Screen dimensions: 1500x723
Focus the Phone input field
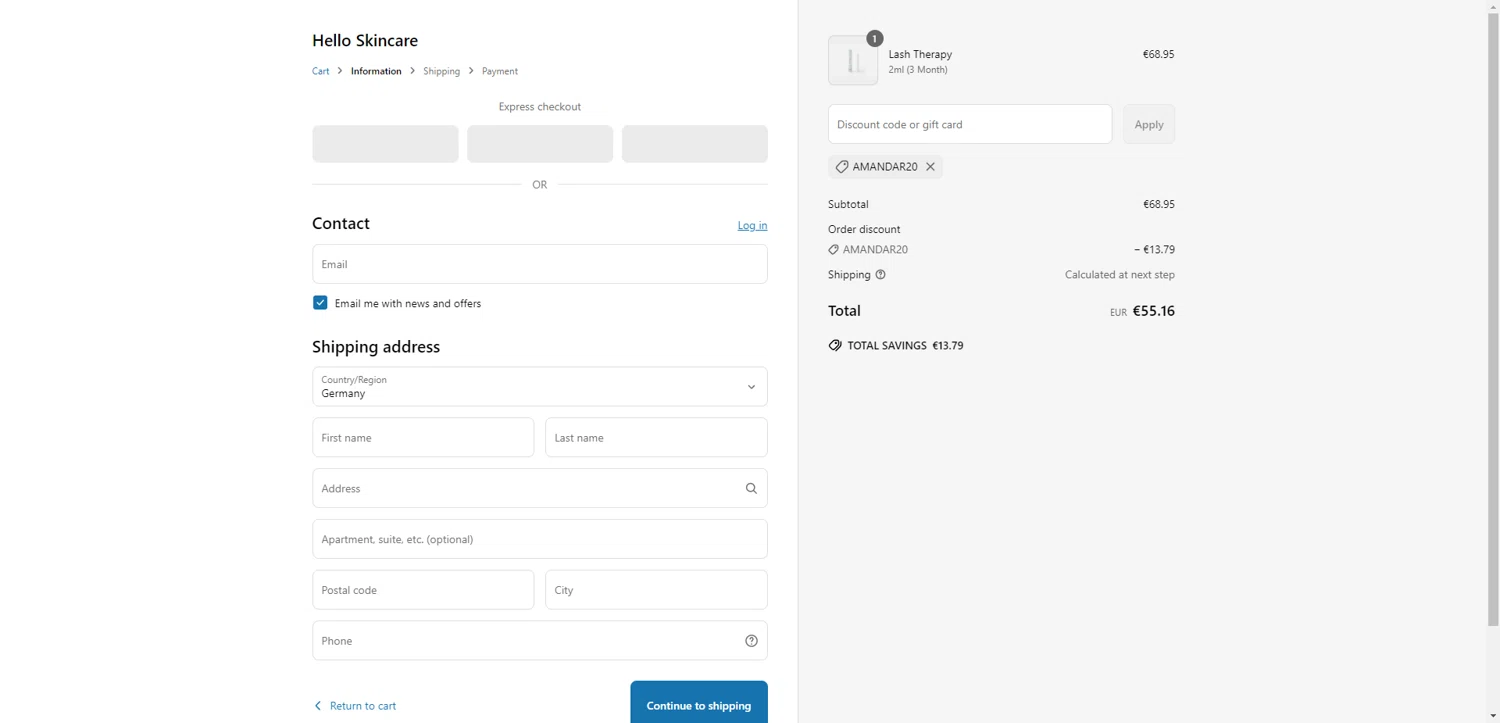[540, 641]
